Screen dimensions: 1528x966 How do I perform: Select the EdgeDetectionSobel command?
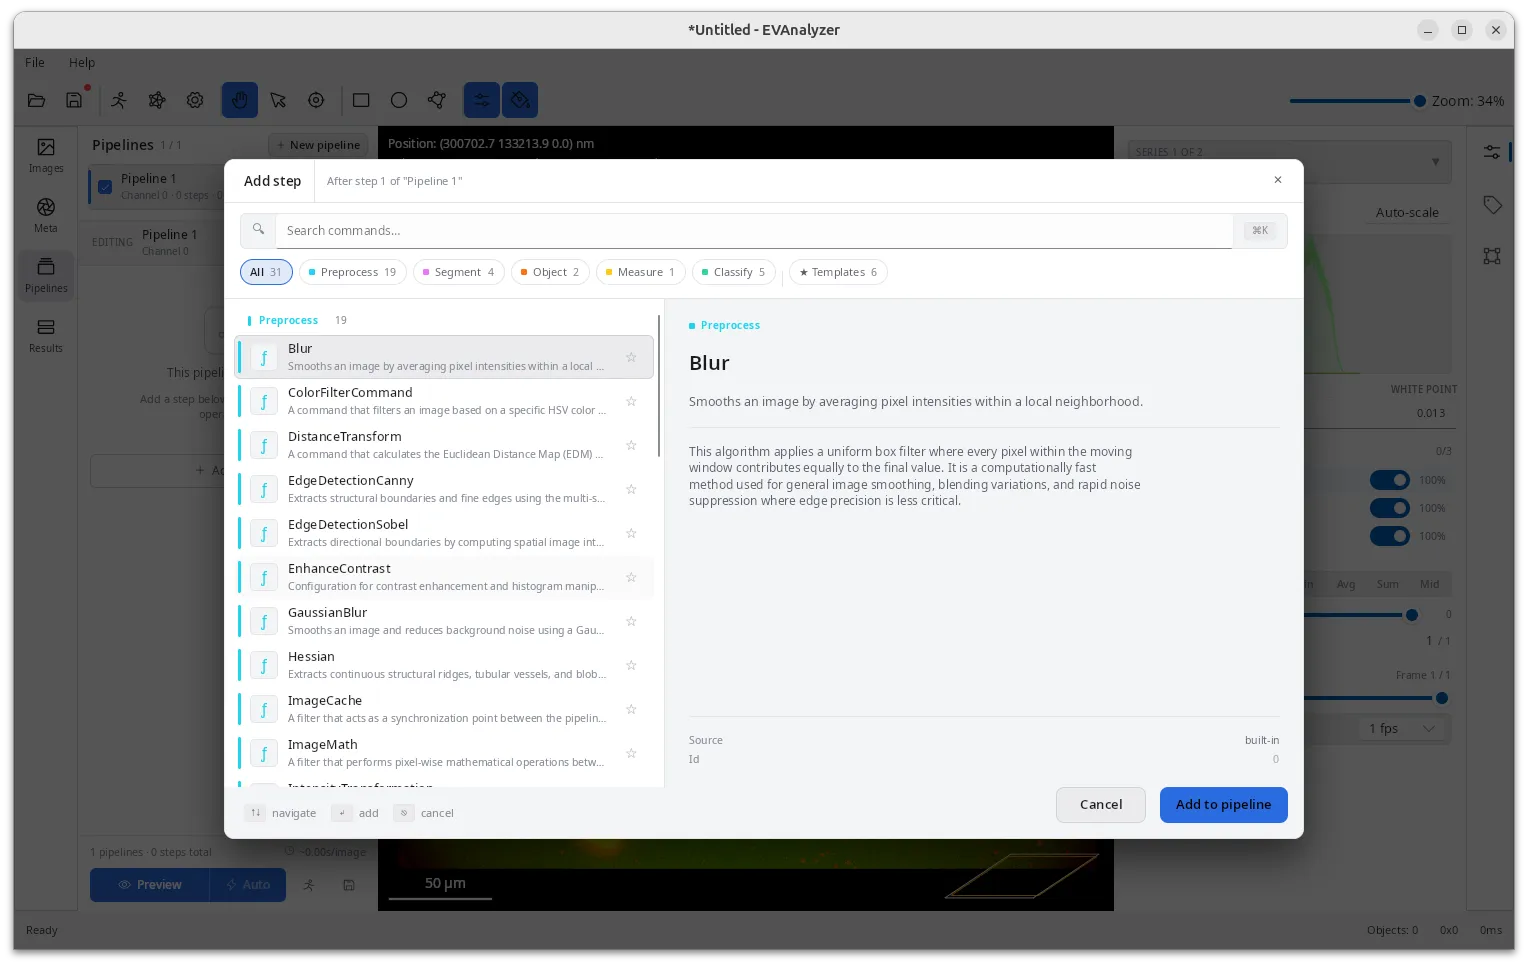(444, 533)
